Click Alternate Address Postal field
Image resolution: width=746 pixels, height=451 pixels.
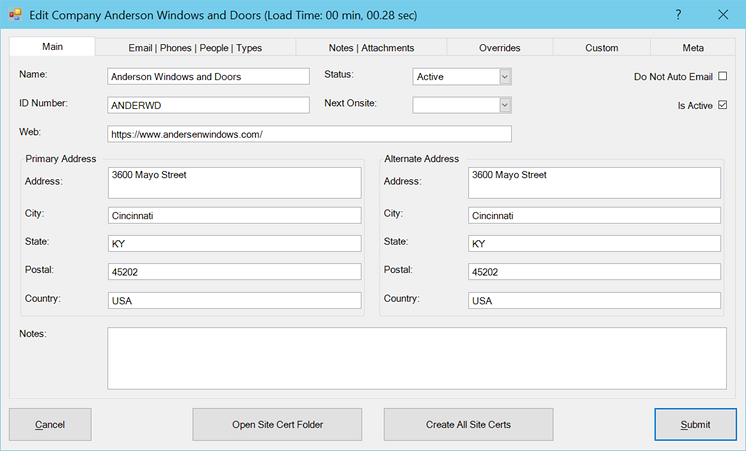coord(594,272)
